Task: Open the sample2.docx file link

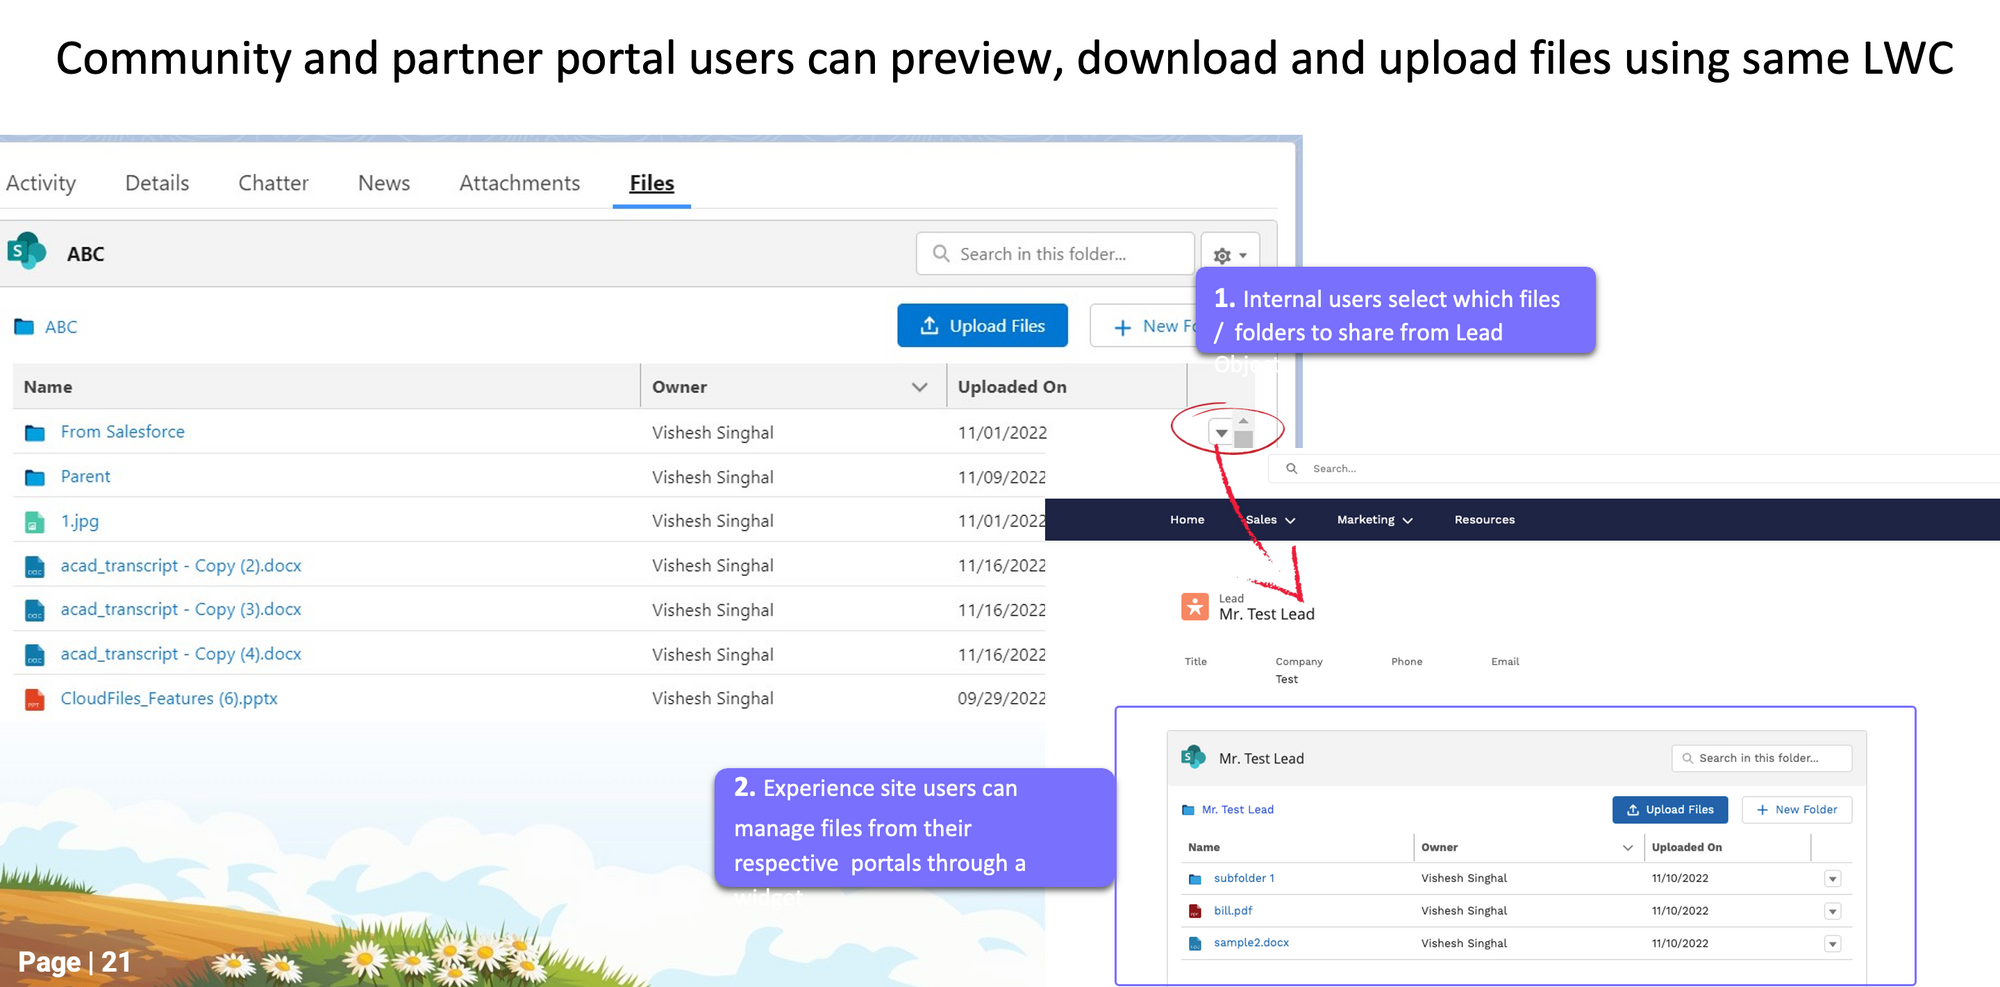Action: click(1251, 943)
